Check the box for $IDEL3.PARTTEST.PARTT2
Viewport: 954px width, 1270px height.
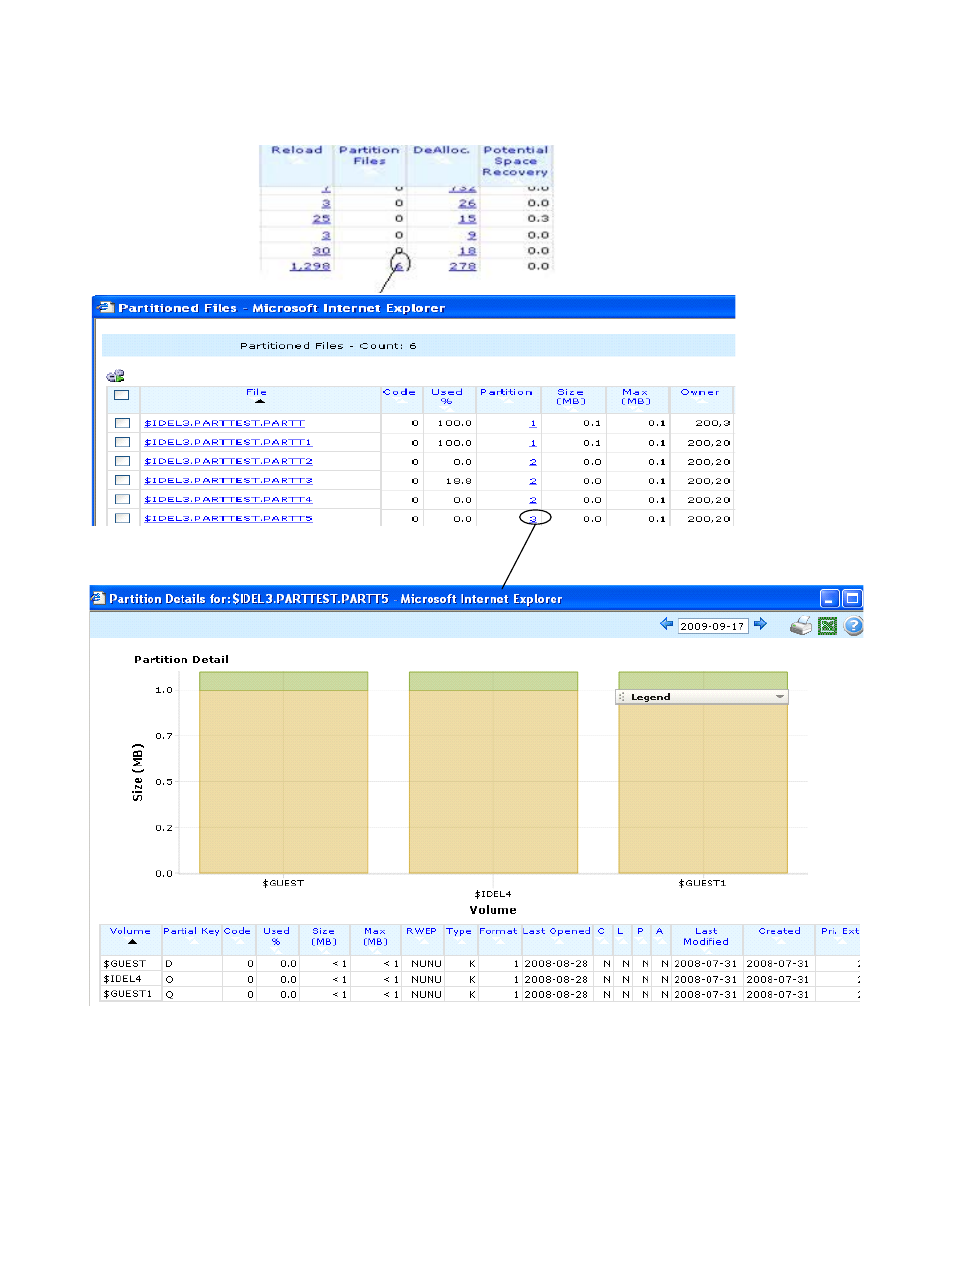(122, 461)
